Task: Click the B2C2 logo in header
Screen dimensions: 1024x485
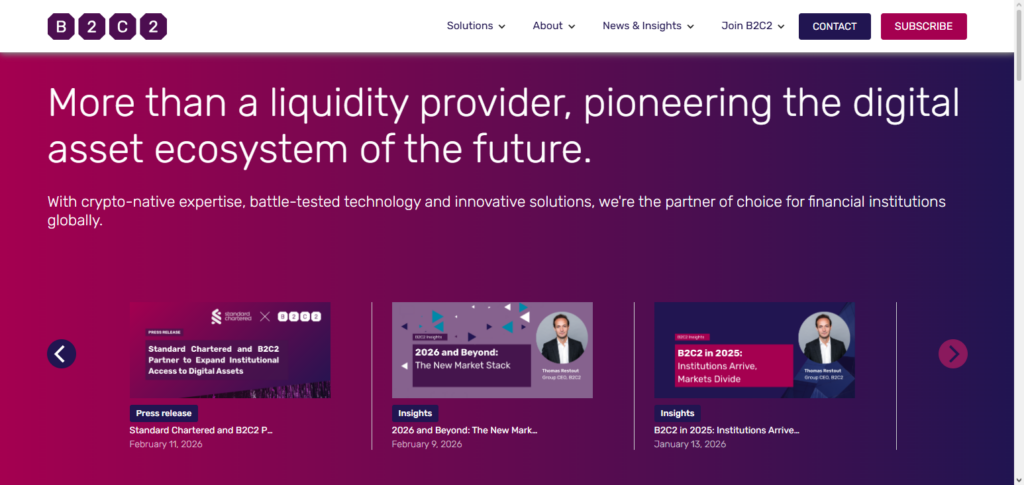Action: point(107,27)
